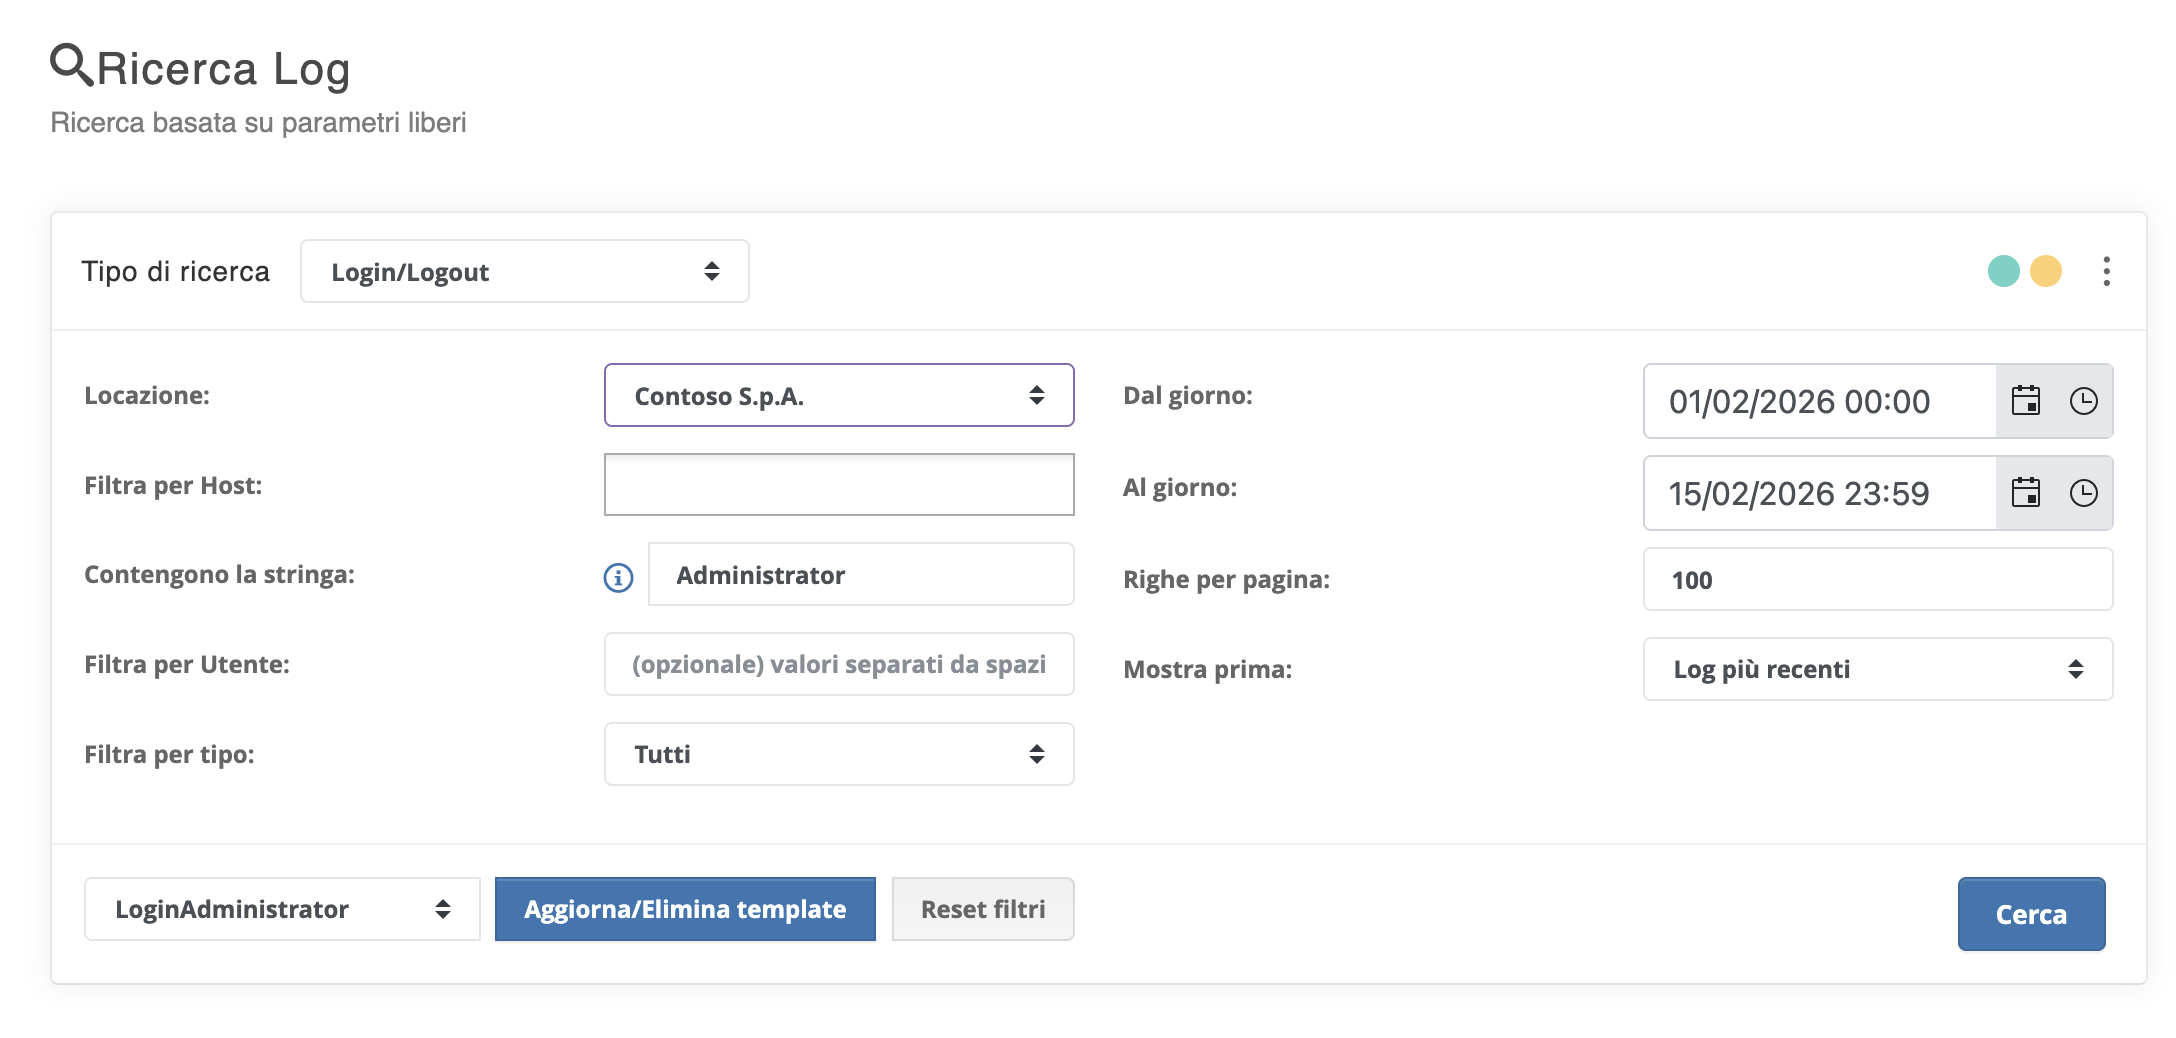Open the Mostra prima dropdown

coord(1877,669)
